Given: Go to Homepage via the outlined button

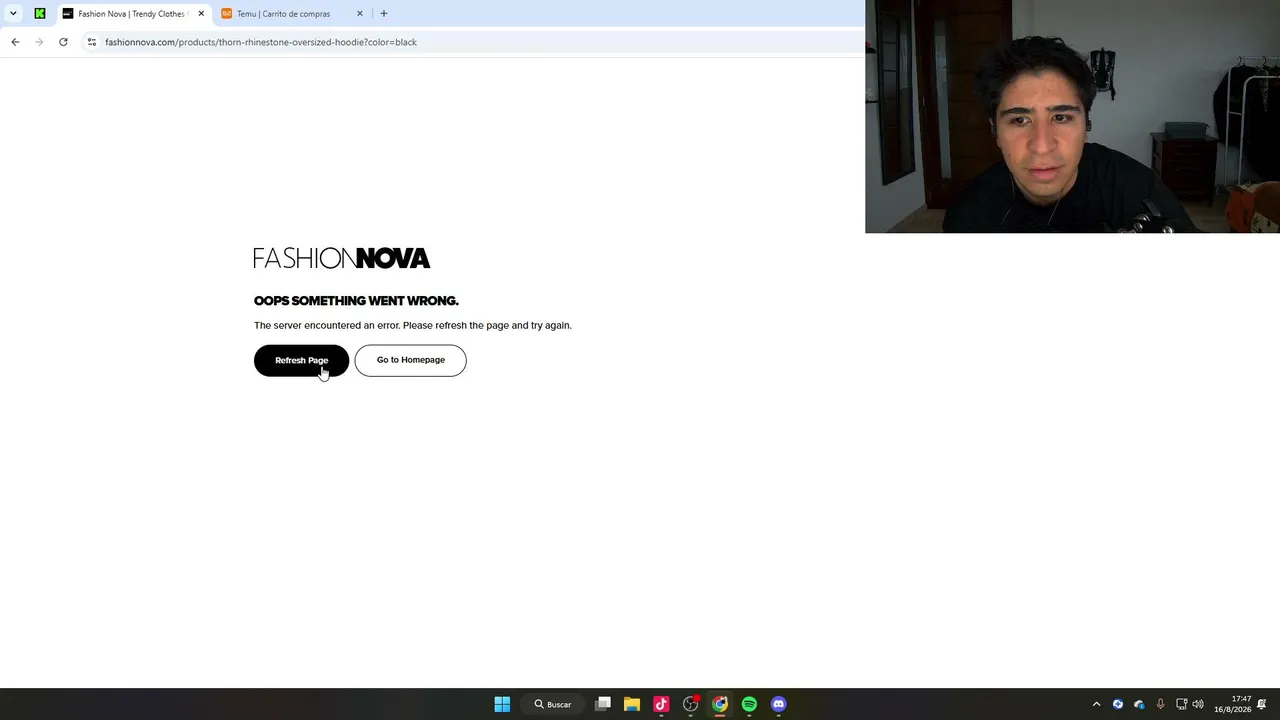Looking at the screenshot, I should (x=410, y=360).
